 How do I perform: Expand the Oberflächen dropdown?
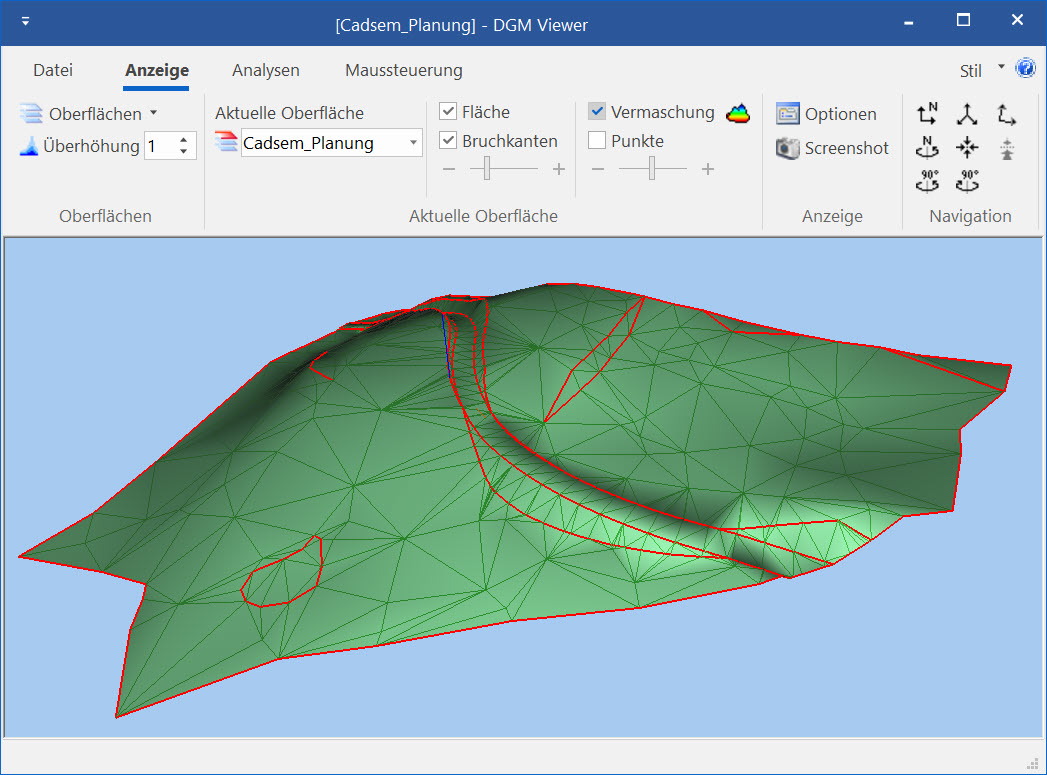click(x=153, y=113)
